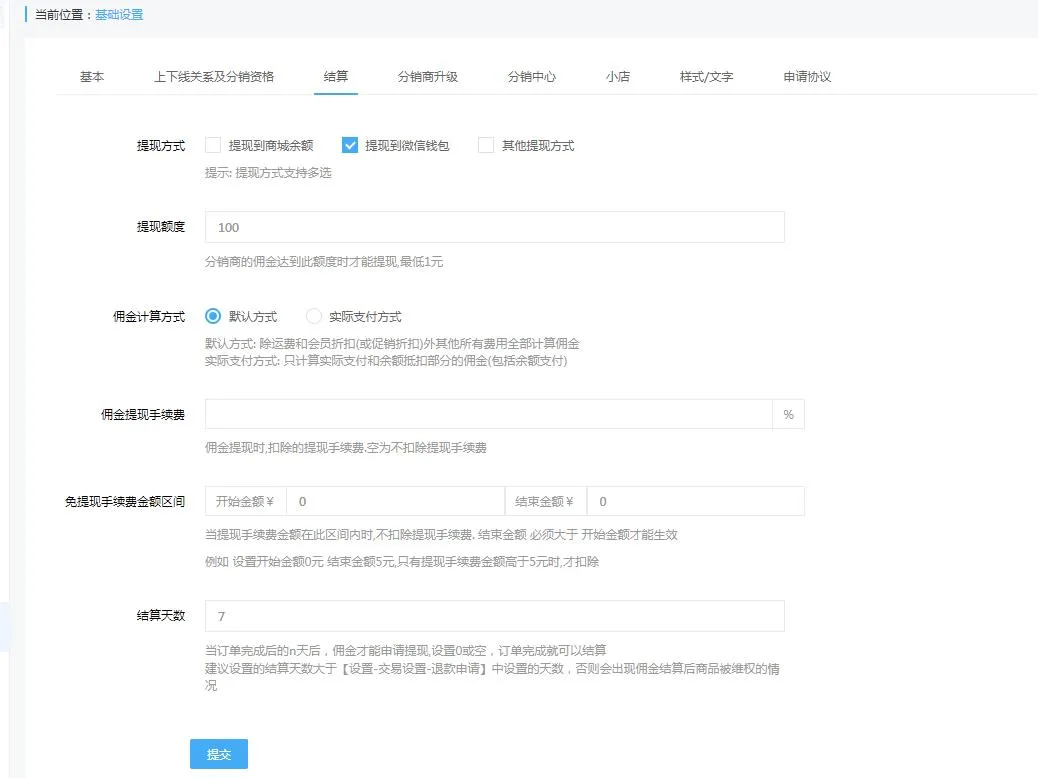This screenshot has width=1038, height=778.
Task: Check 提现到商城余额 checkbox
Action: [x=213, y=145]
